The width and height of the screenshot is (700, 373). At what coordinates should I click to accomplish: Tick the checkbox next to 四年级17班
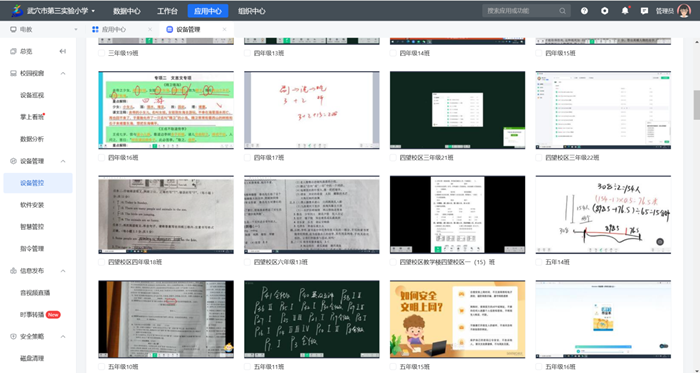[x=247, y=157]
